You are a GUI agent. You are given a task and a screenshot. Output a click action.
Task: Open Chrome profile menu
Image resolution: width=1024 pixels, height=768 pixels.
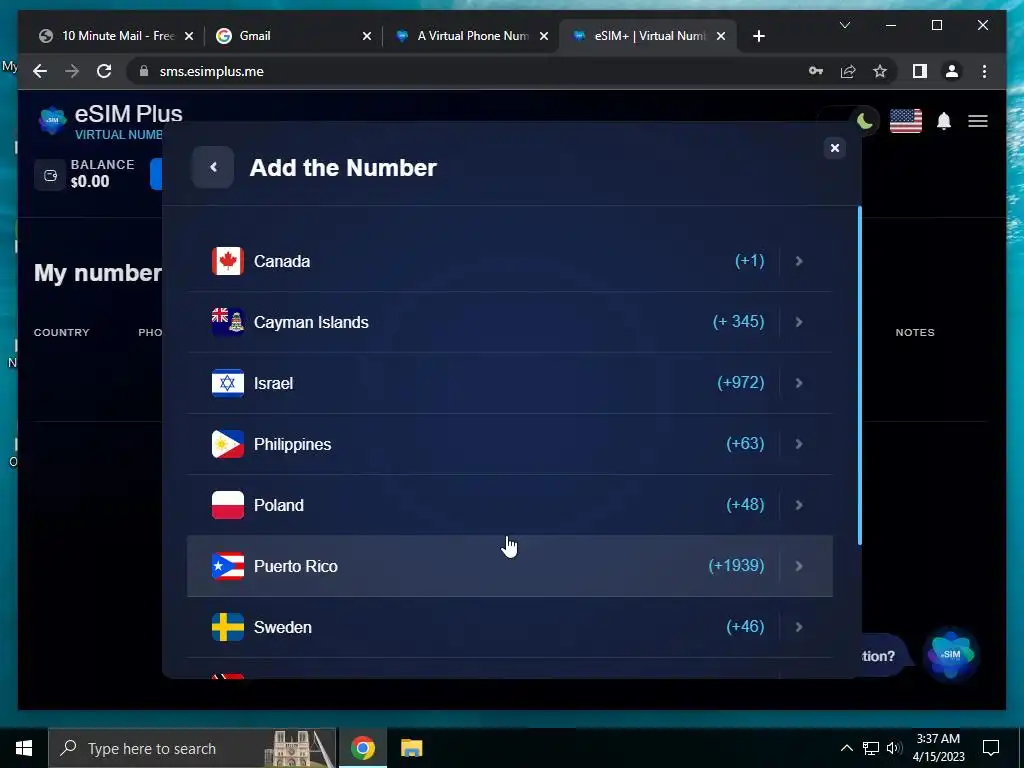click(952, 71)
